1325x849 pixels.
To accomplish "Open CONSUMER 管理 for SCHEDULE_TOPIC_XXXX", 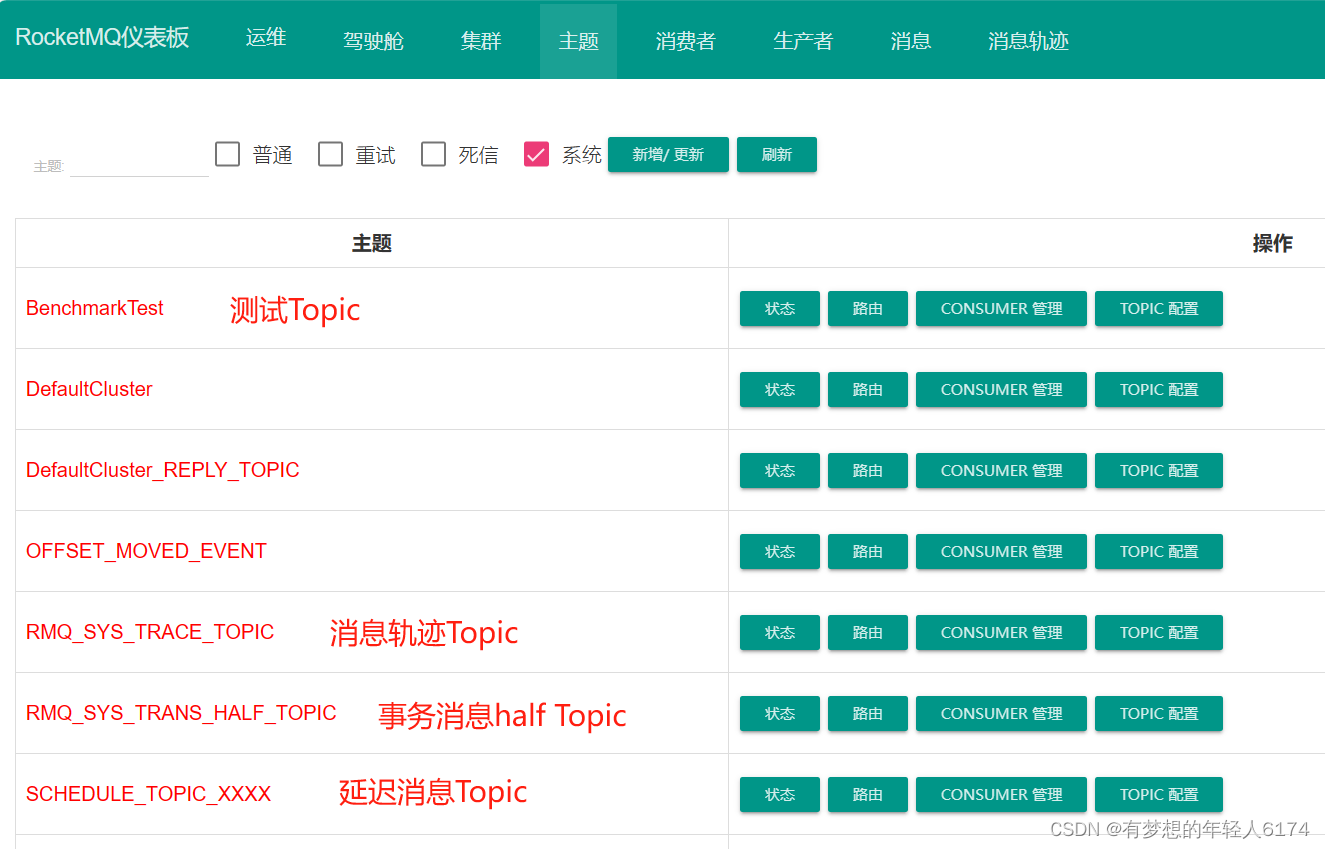I will (1001, 795).
